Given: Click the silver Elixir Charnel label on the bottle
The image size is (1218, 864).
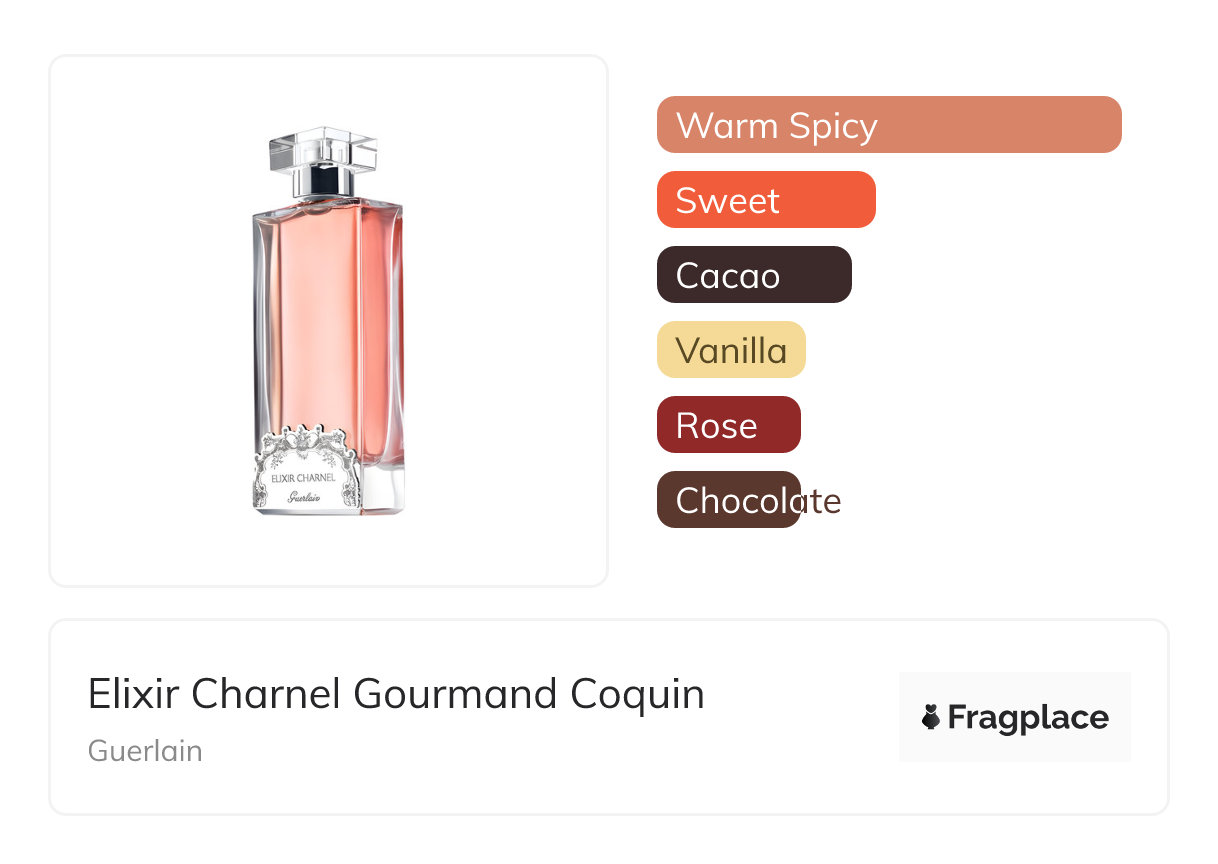Looking at the screenshot, I should tap(303, 478).
